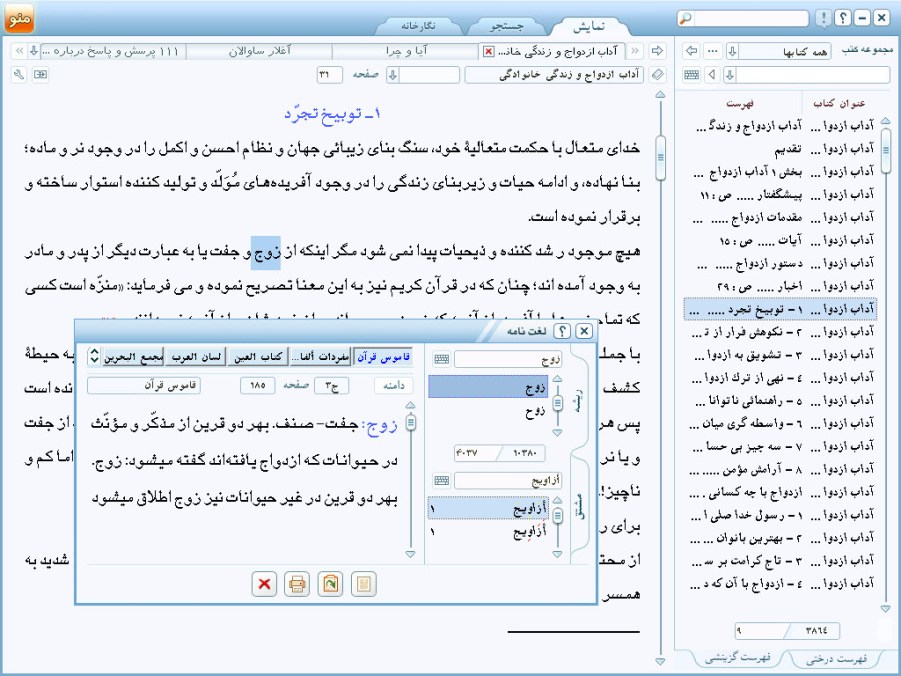Switch to the نمایش main tab
Viewport: 901px width, 676px height.
point(588,26)
